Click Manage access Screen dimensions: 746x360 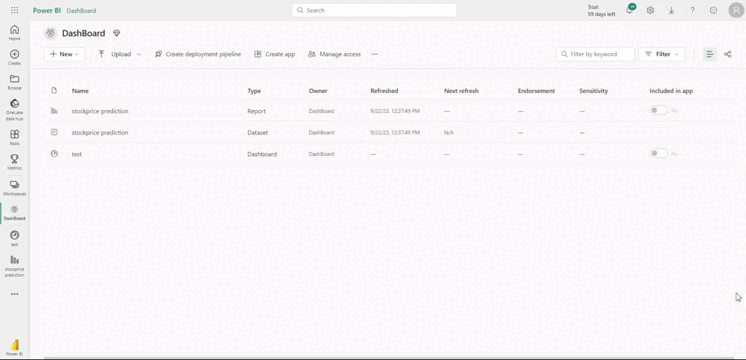pos(334,54)
